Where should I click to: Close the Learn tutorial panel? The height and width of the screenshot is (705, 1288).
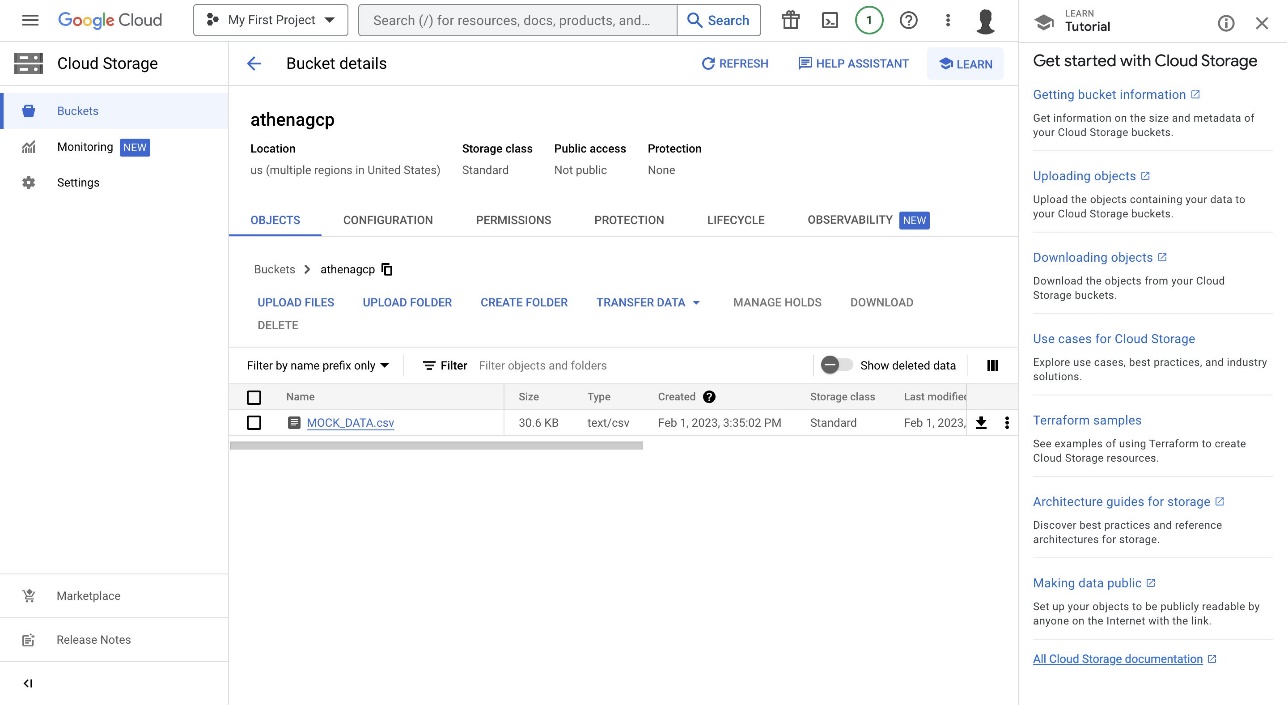click(x=1262, y=24)
